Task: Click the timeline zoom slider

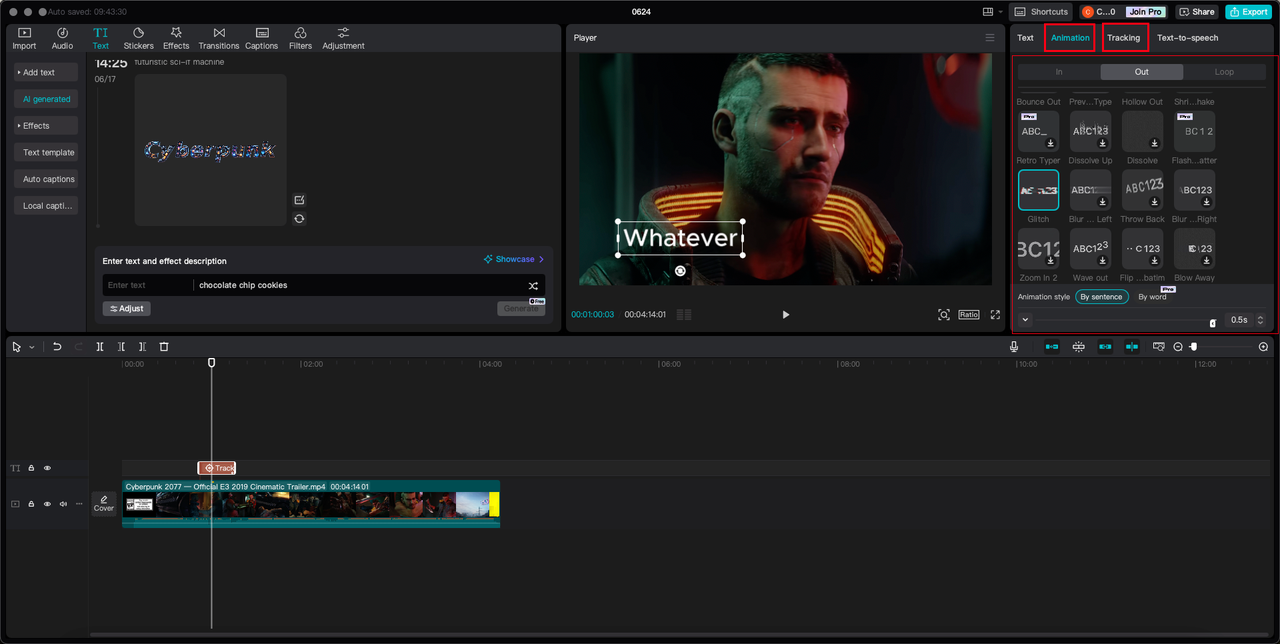Action: pos(1220,347)
